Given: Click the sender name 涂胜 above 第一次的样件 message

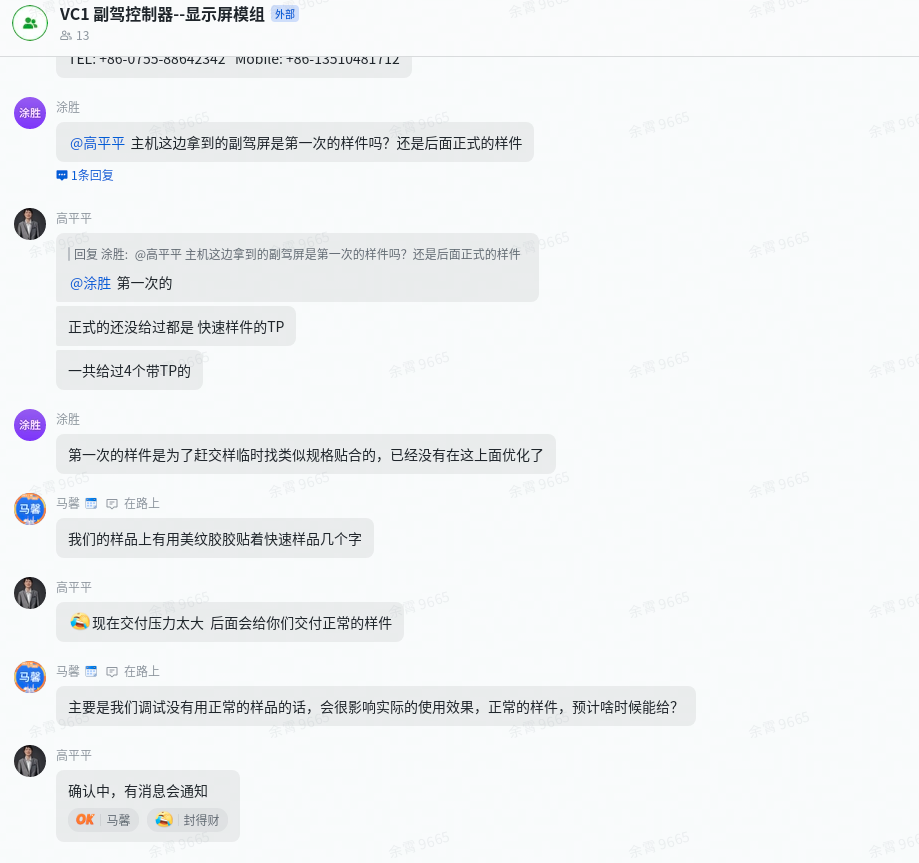Looking at the screenshot, I should tap(68, 419).
